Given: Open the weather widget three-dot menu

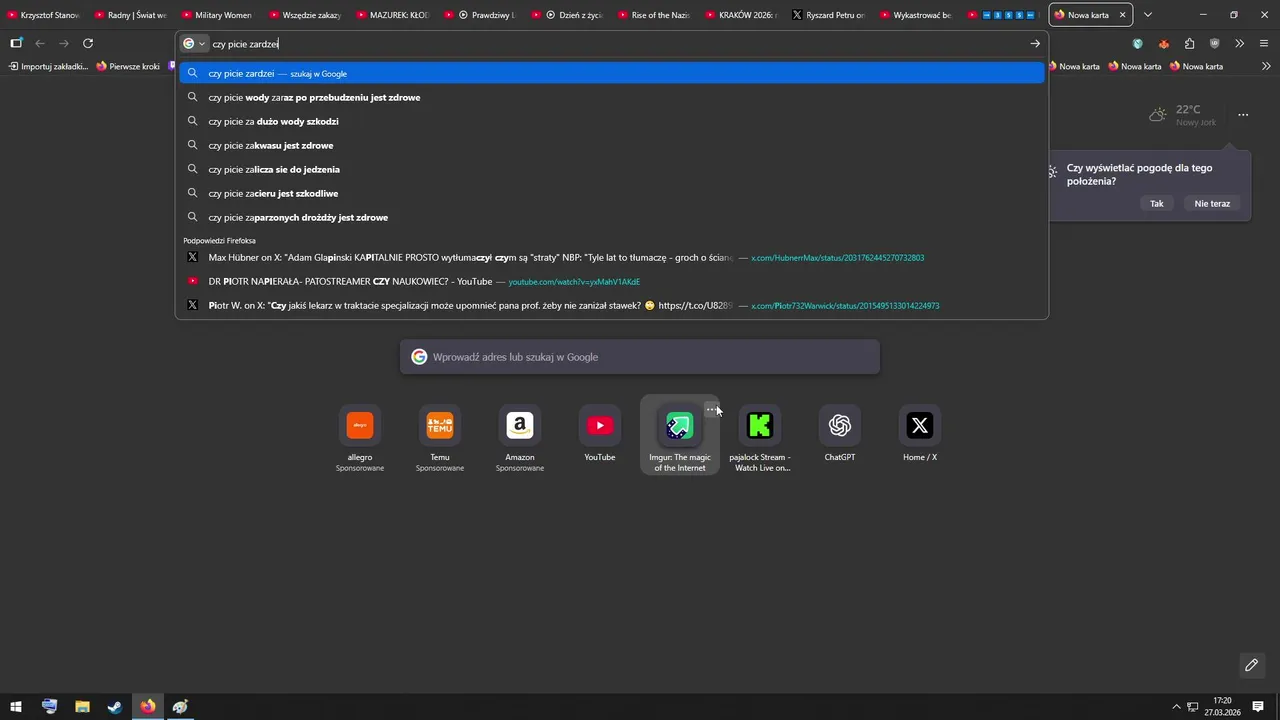Looking at the screenshot, I should (1243, 115).
